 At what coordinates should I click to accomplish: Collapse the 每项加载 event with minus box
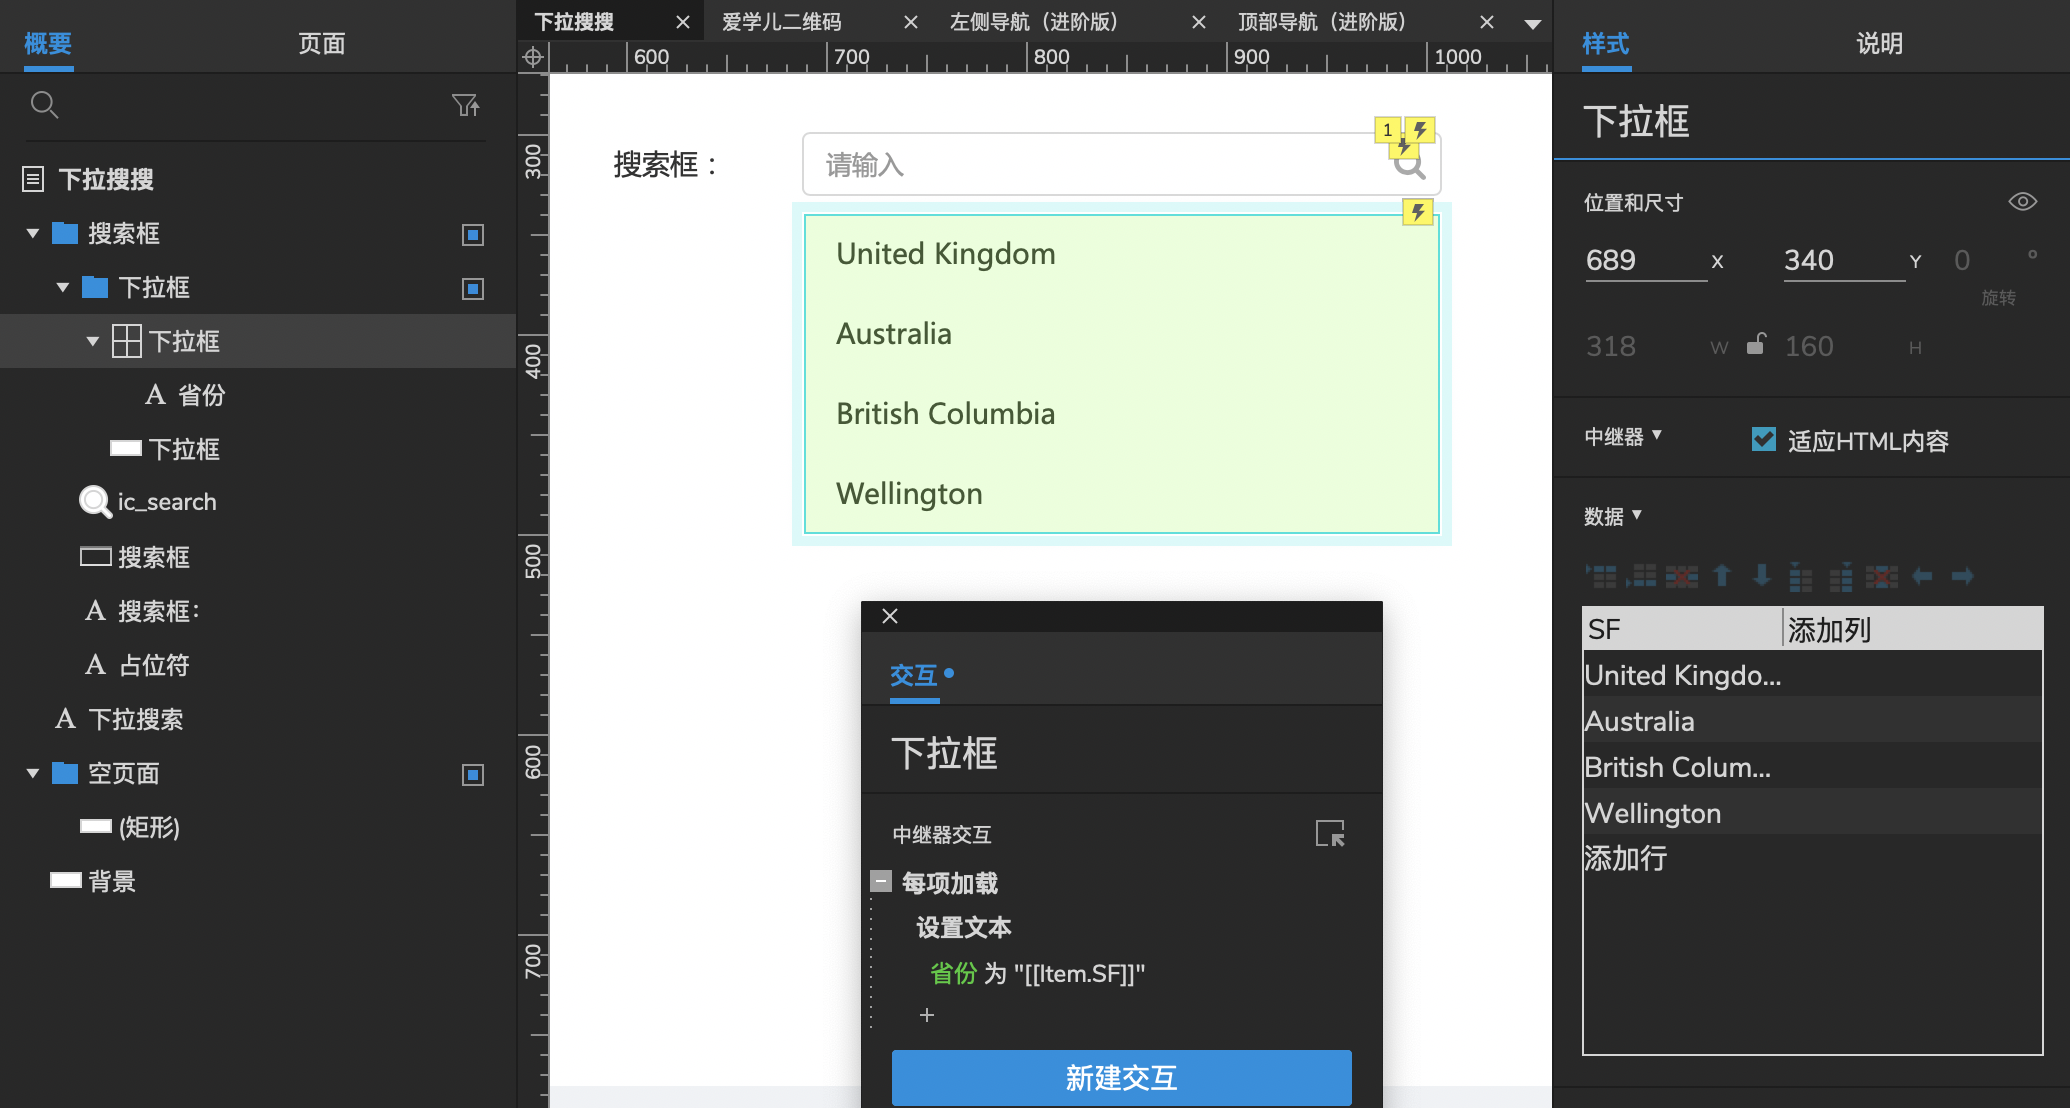[x=881, y=881]
